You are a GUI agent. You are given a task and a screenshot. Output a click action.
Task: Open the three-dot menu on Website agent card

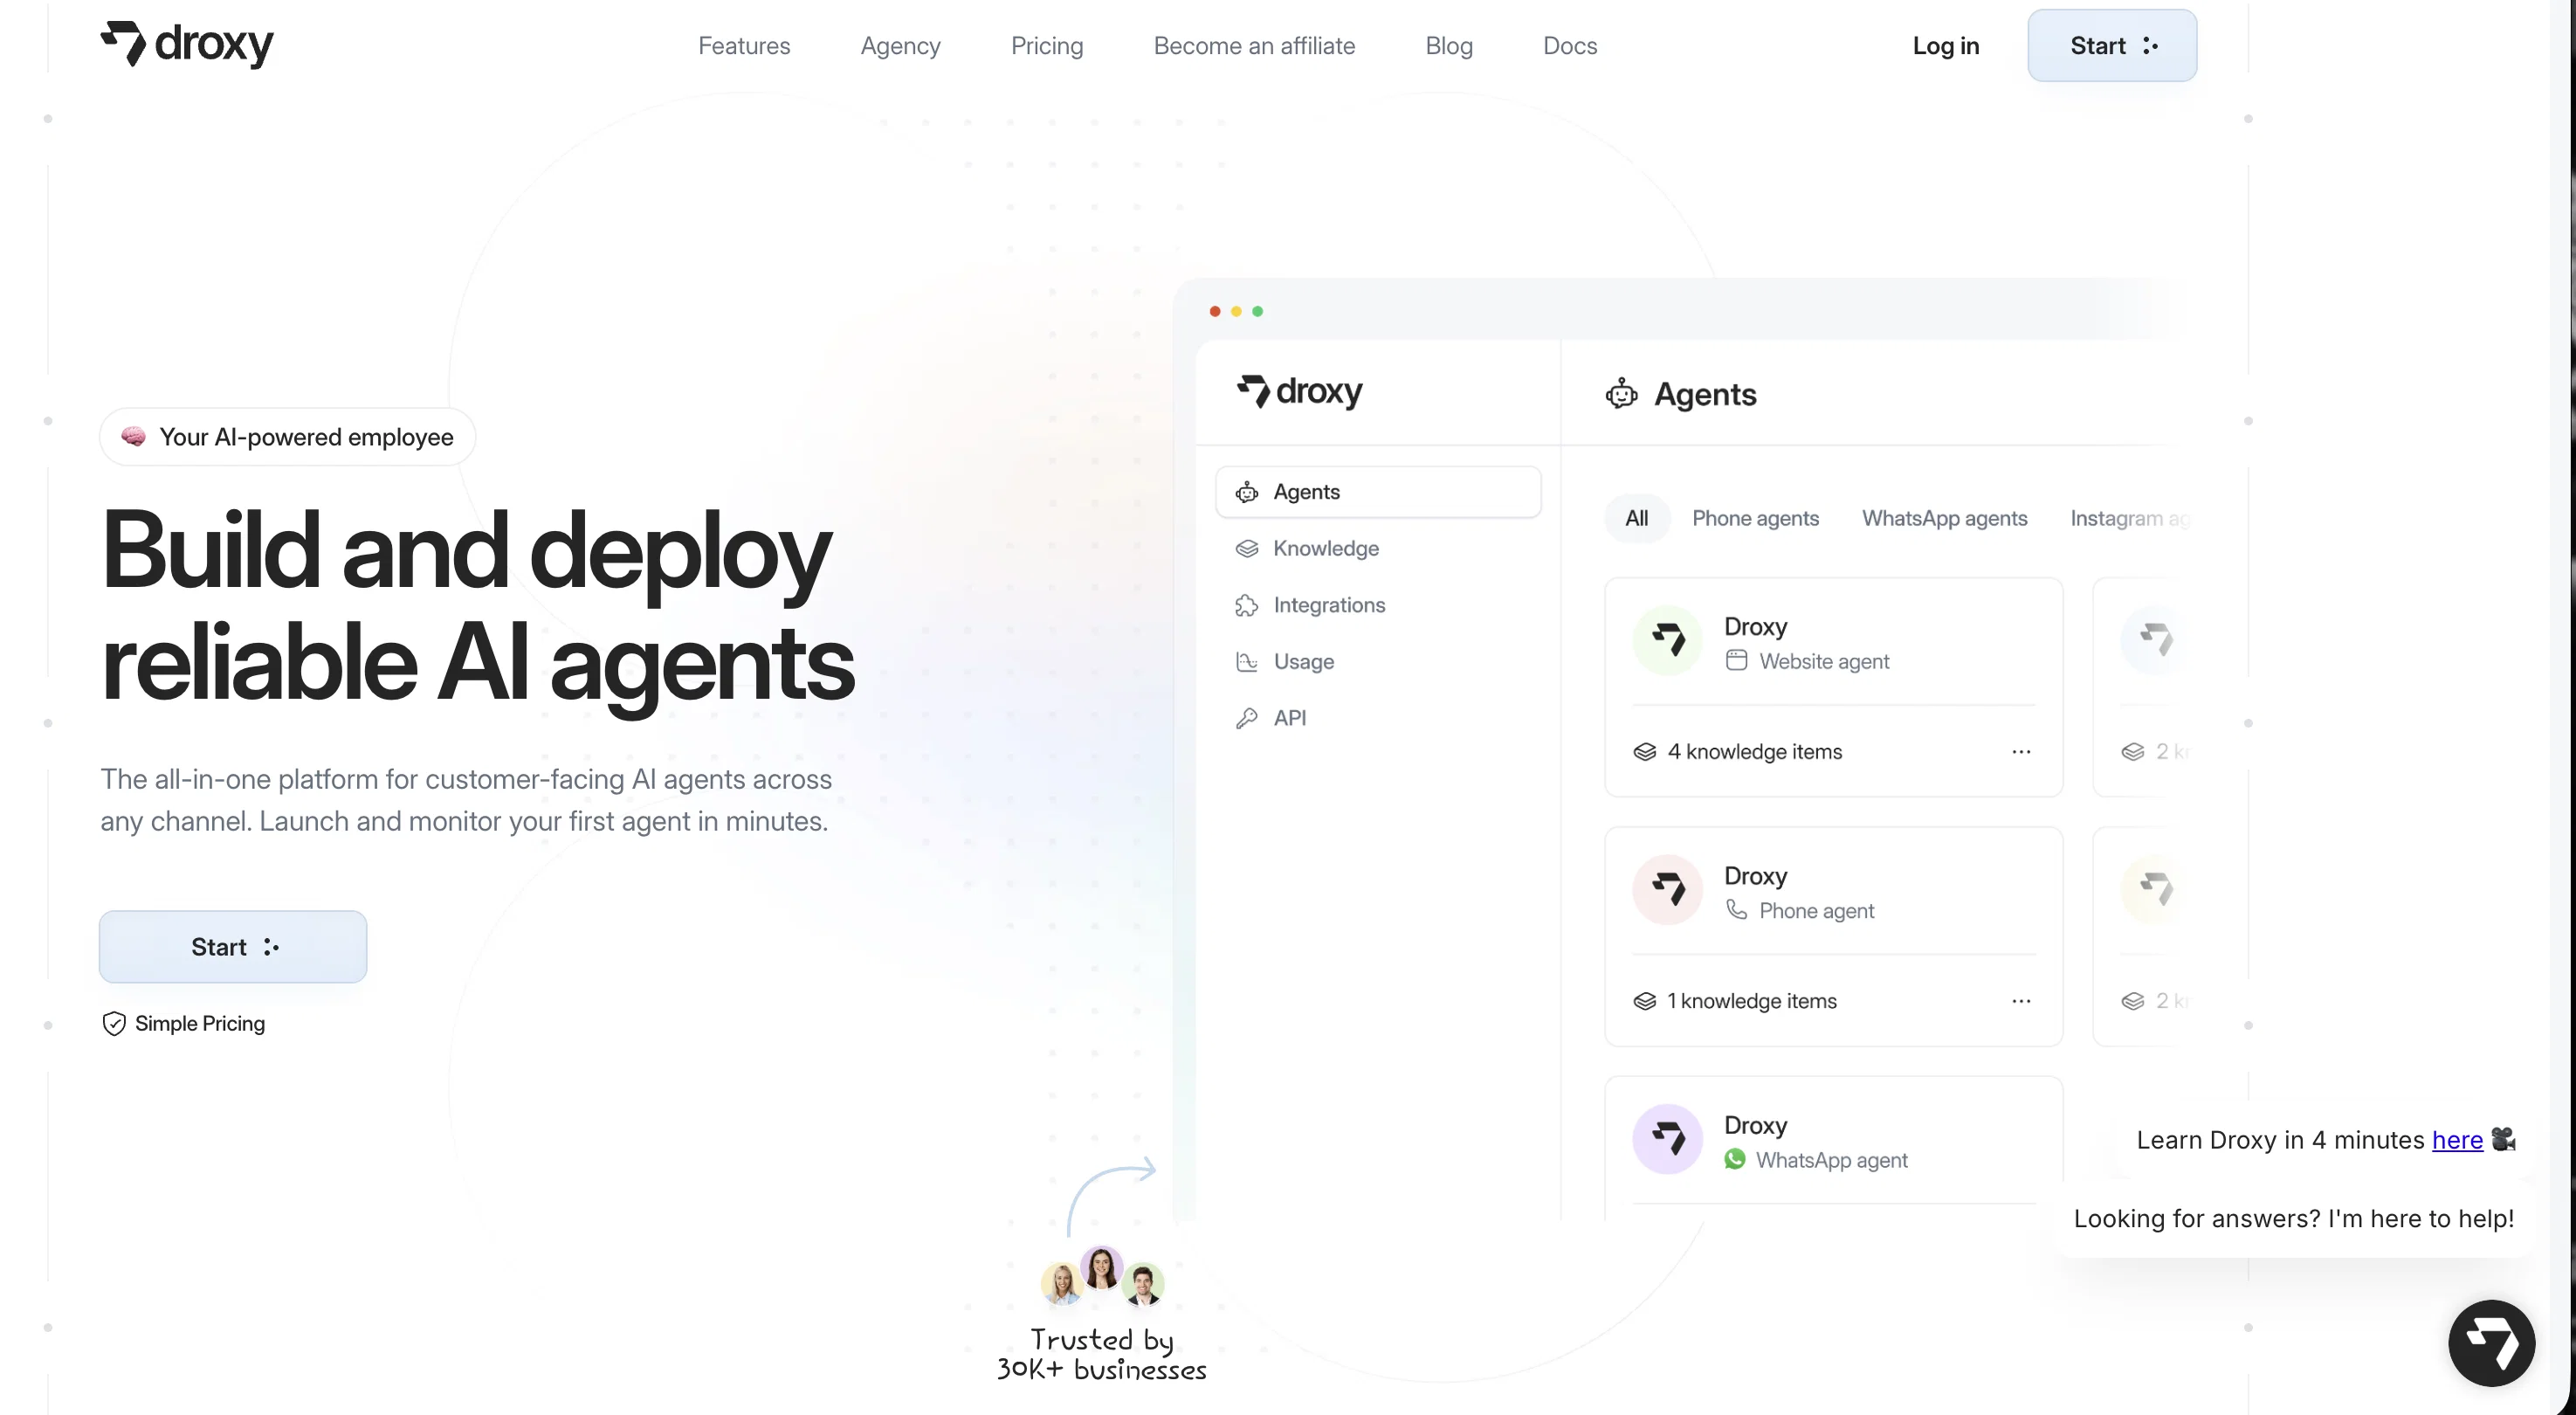2021,752
